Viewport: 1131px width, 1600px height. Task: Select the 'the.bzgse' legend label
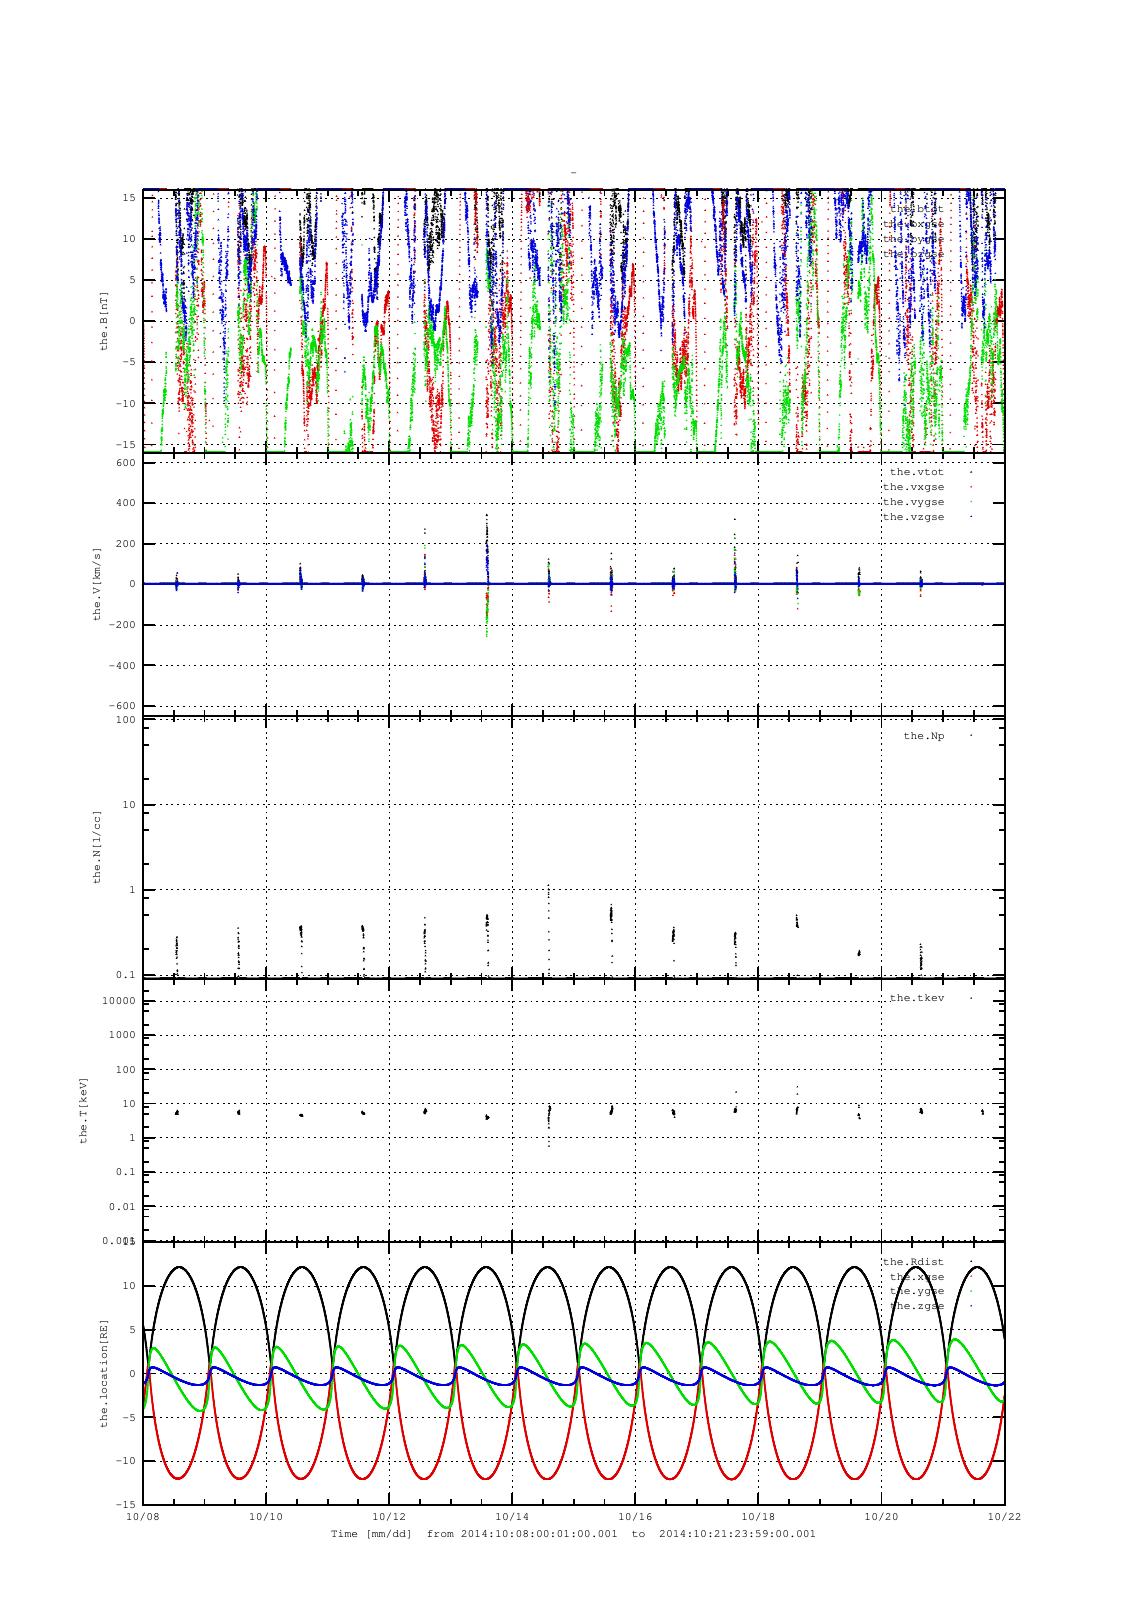click(x=913, y=254)
